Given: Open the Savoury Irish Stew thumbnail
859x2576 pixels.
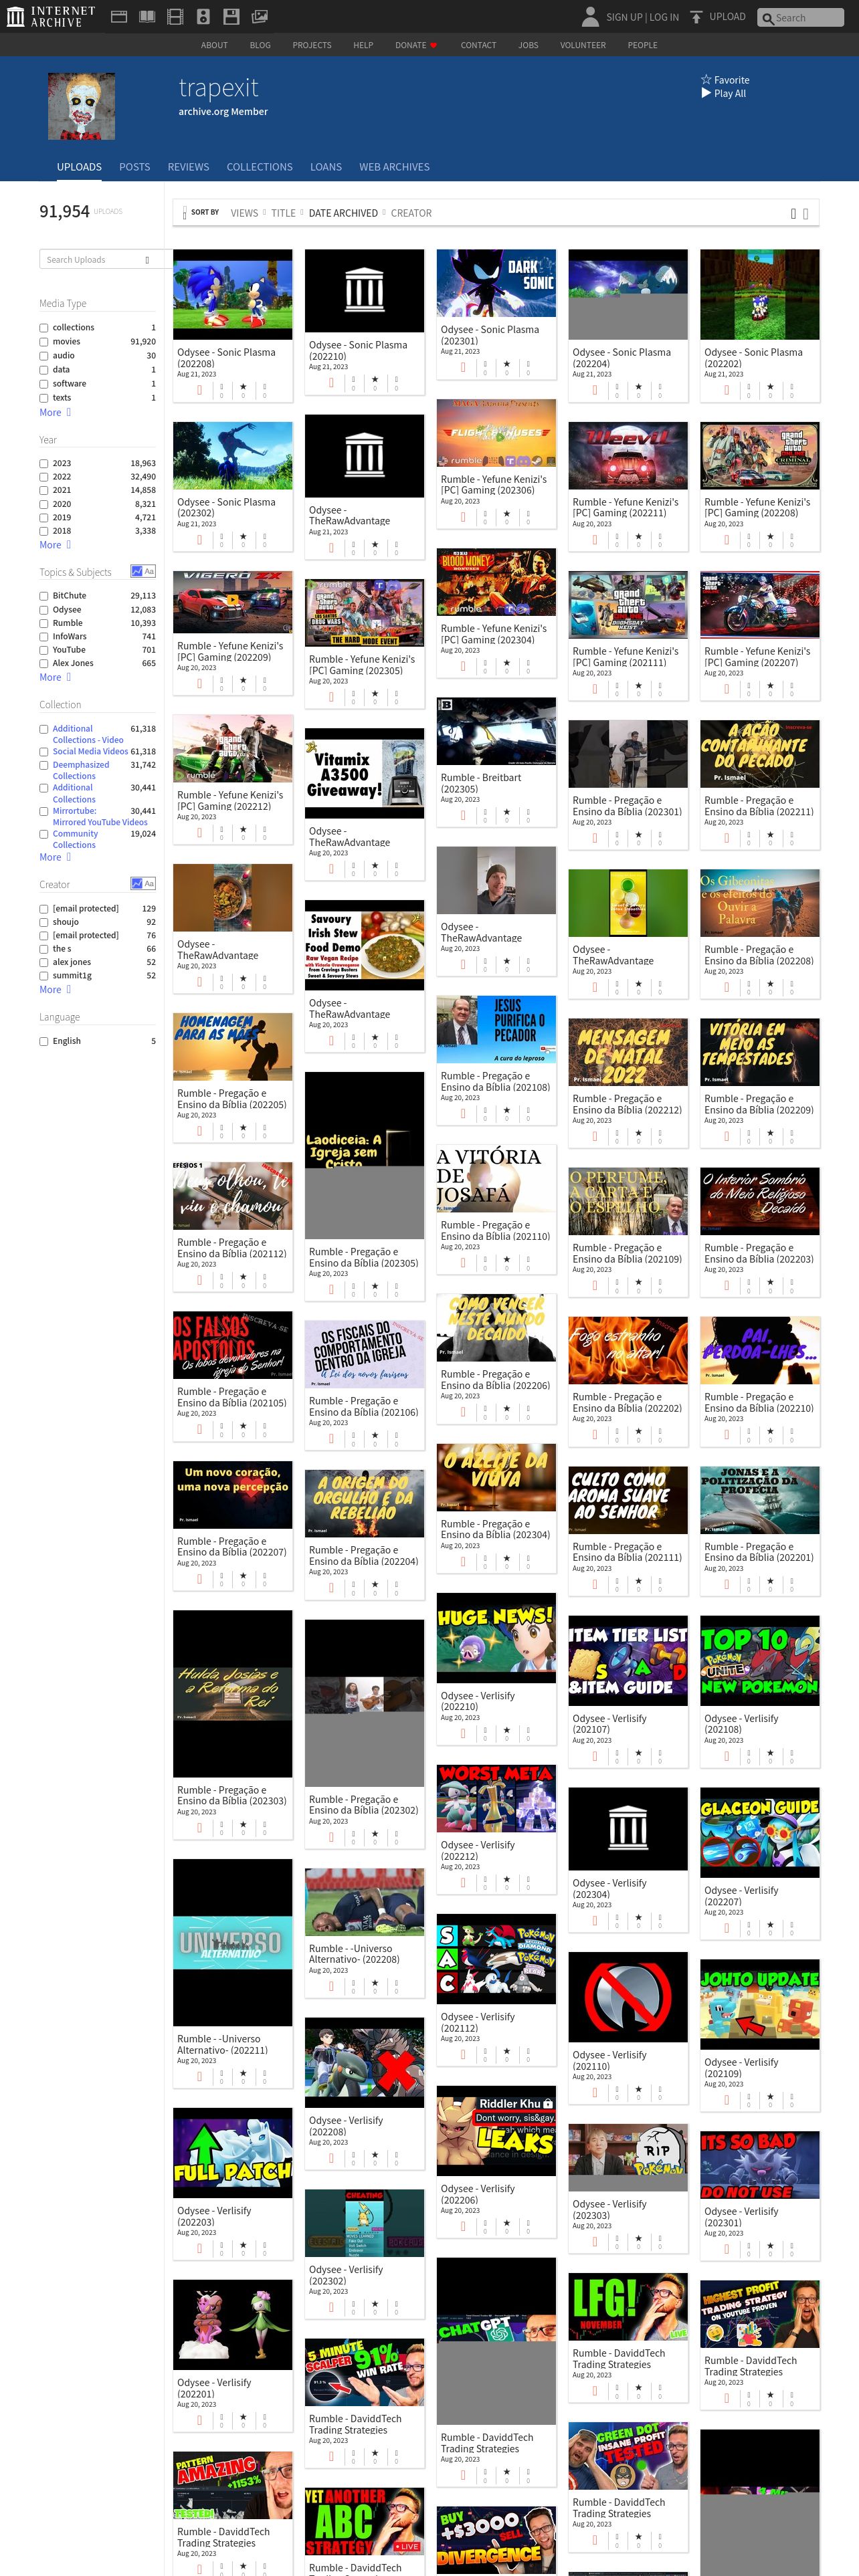Looking at the screenshot, I should [364, 945].
